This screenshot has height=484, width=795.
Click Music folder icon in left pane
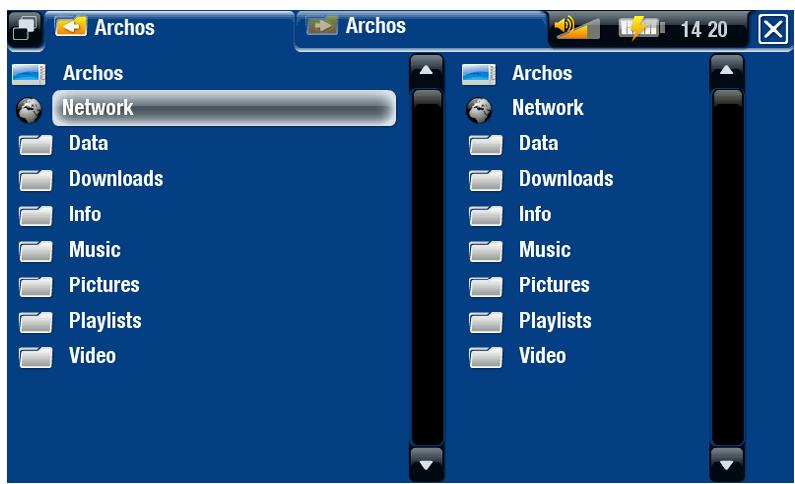(x=35, y=251)
